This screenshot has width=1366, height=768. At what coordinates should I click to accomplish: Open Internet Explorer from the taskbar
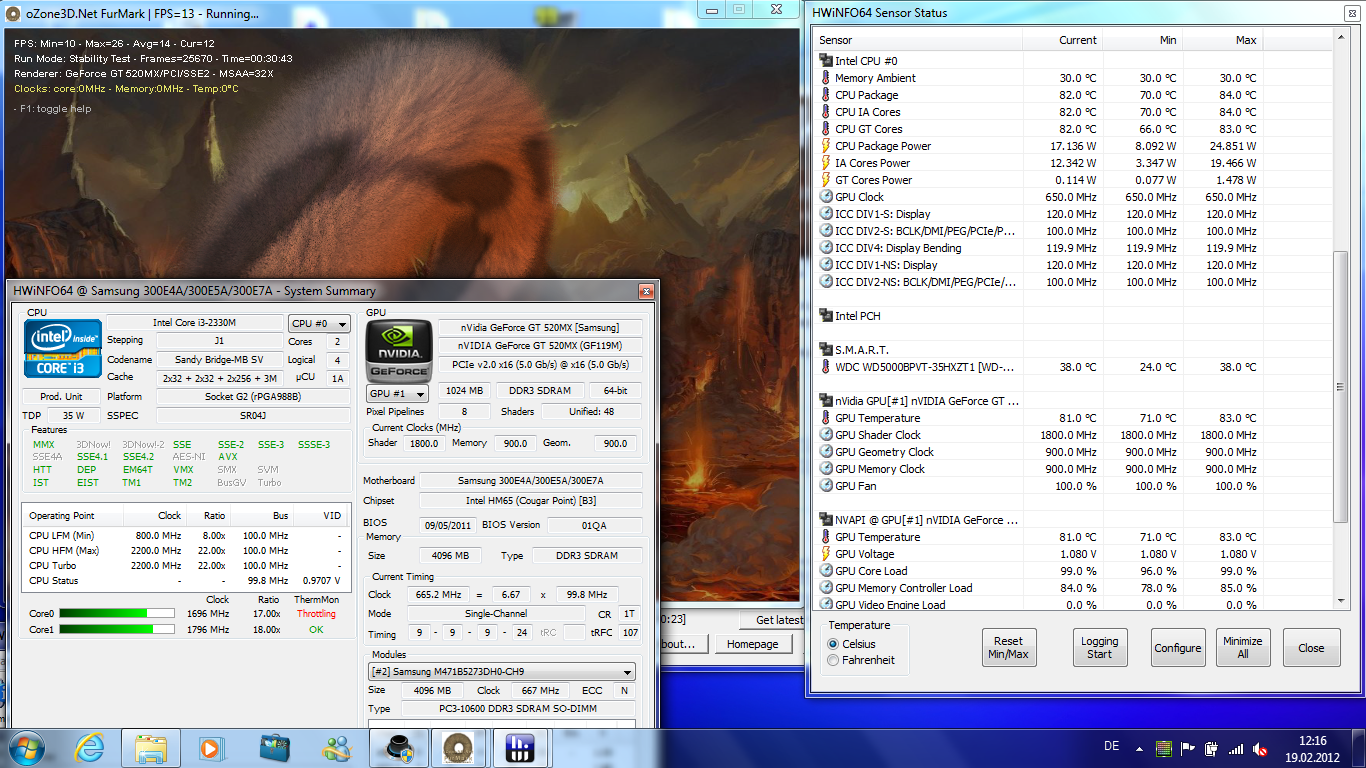(90, 748)
